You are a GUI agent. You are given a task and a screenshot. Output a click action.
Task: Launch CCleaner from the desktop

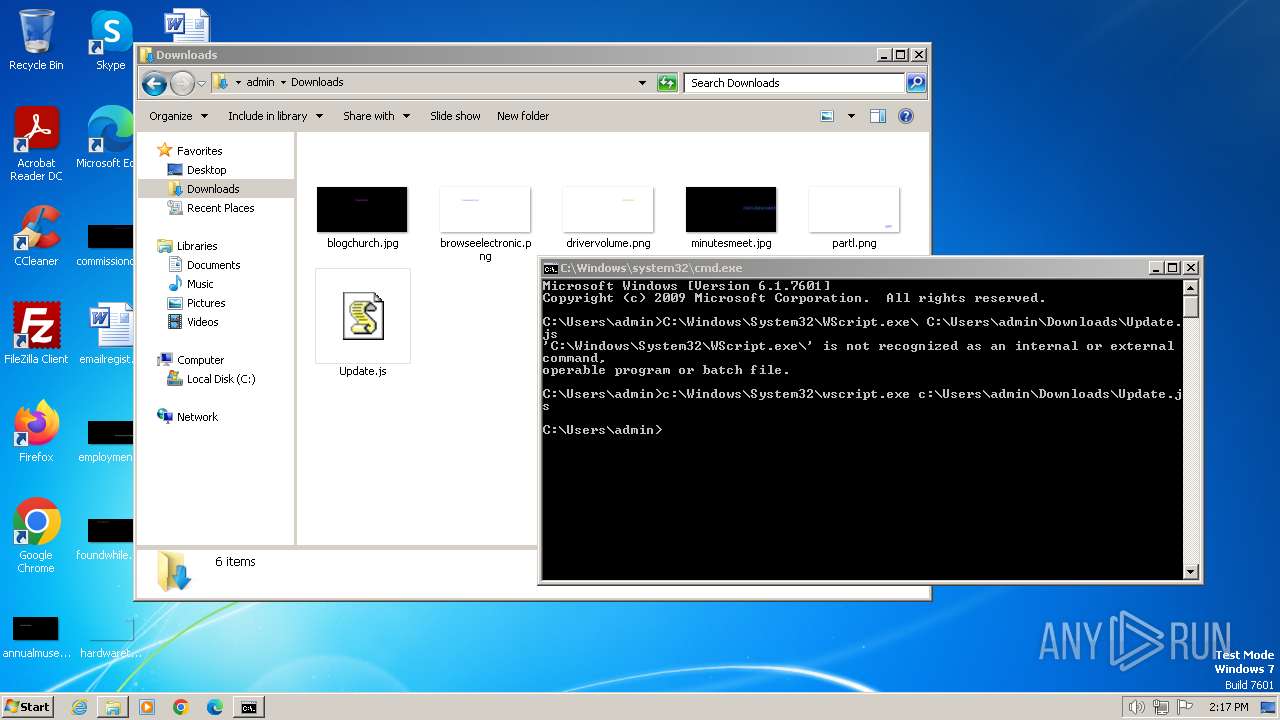[x=36, y=236]
